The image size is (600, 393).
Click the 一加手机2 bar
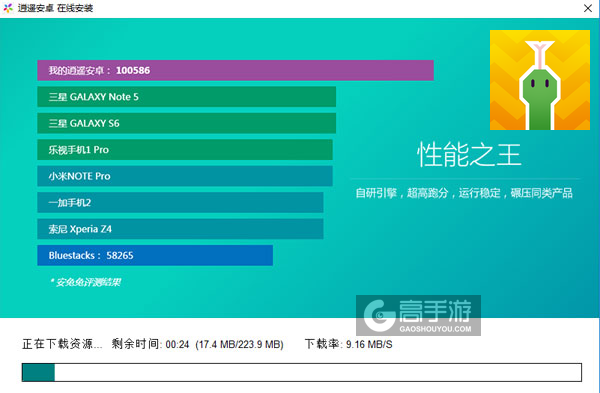click(180, 202)
